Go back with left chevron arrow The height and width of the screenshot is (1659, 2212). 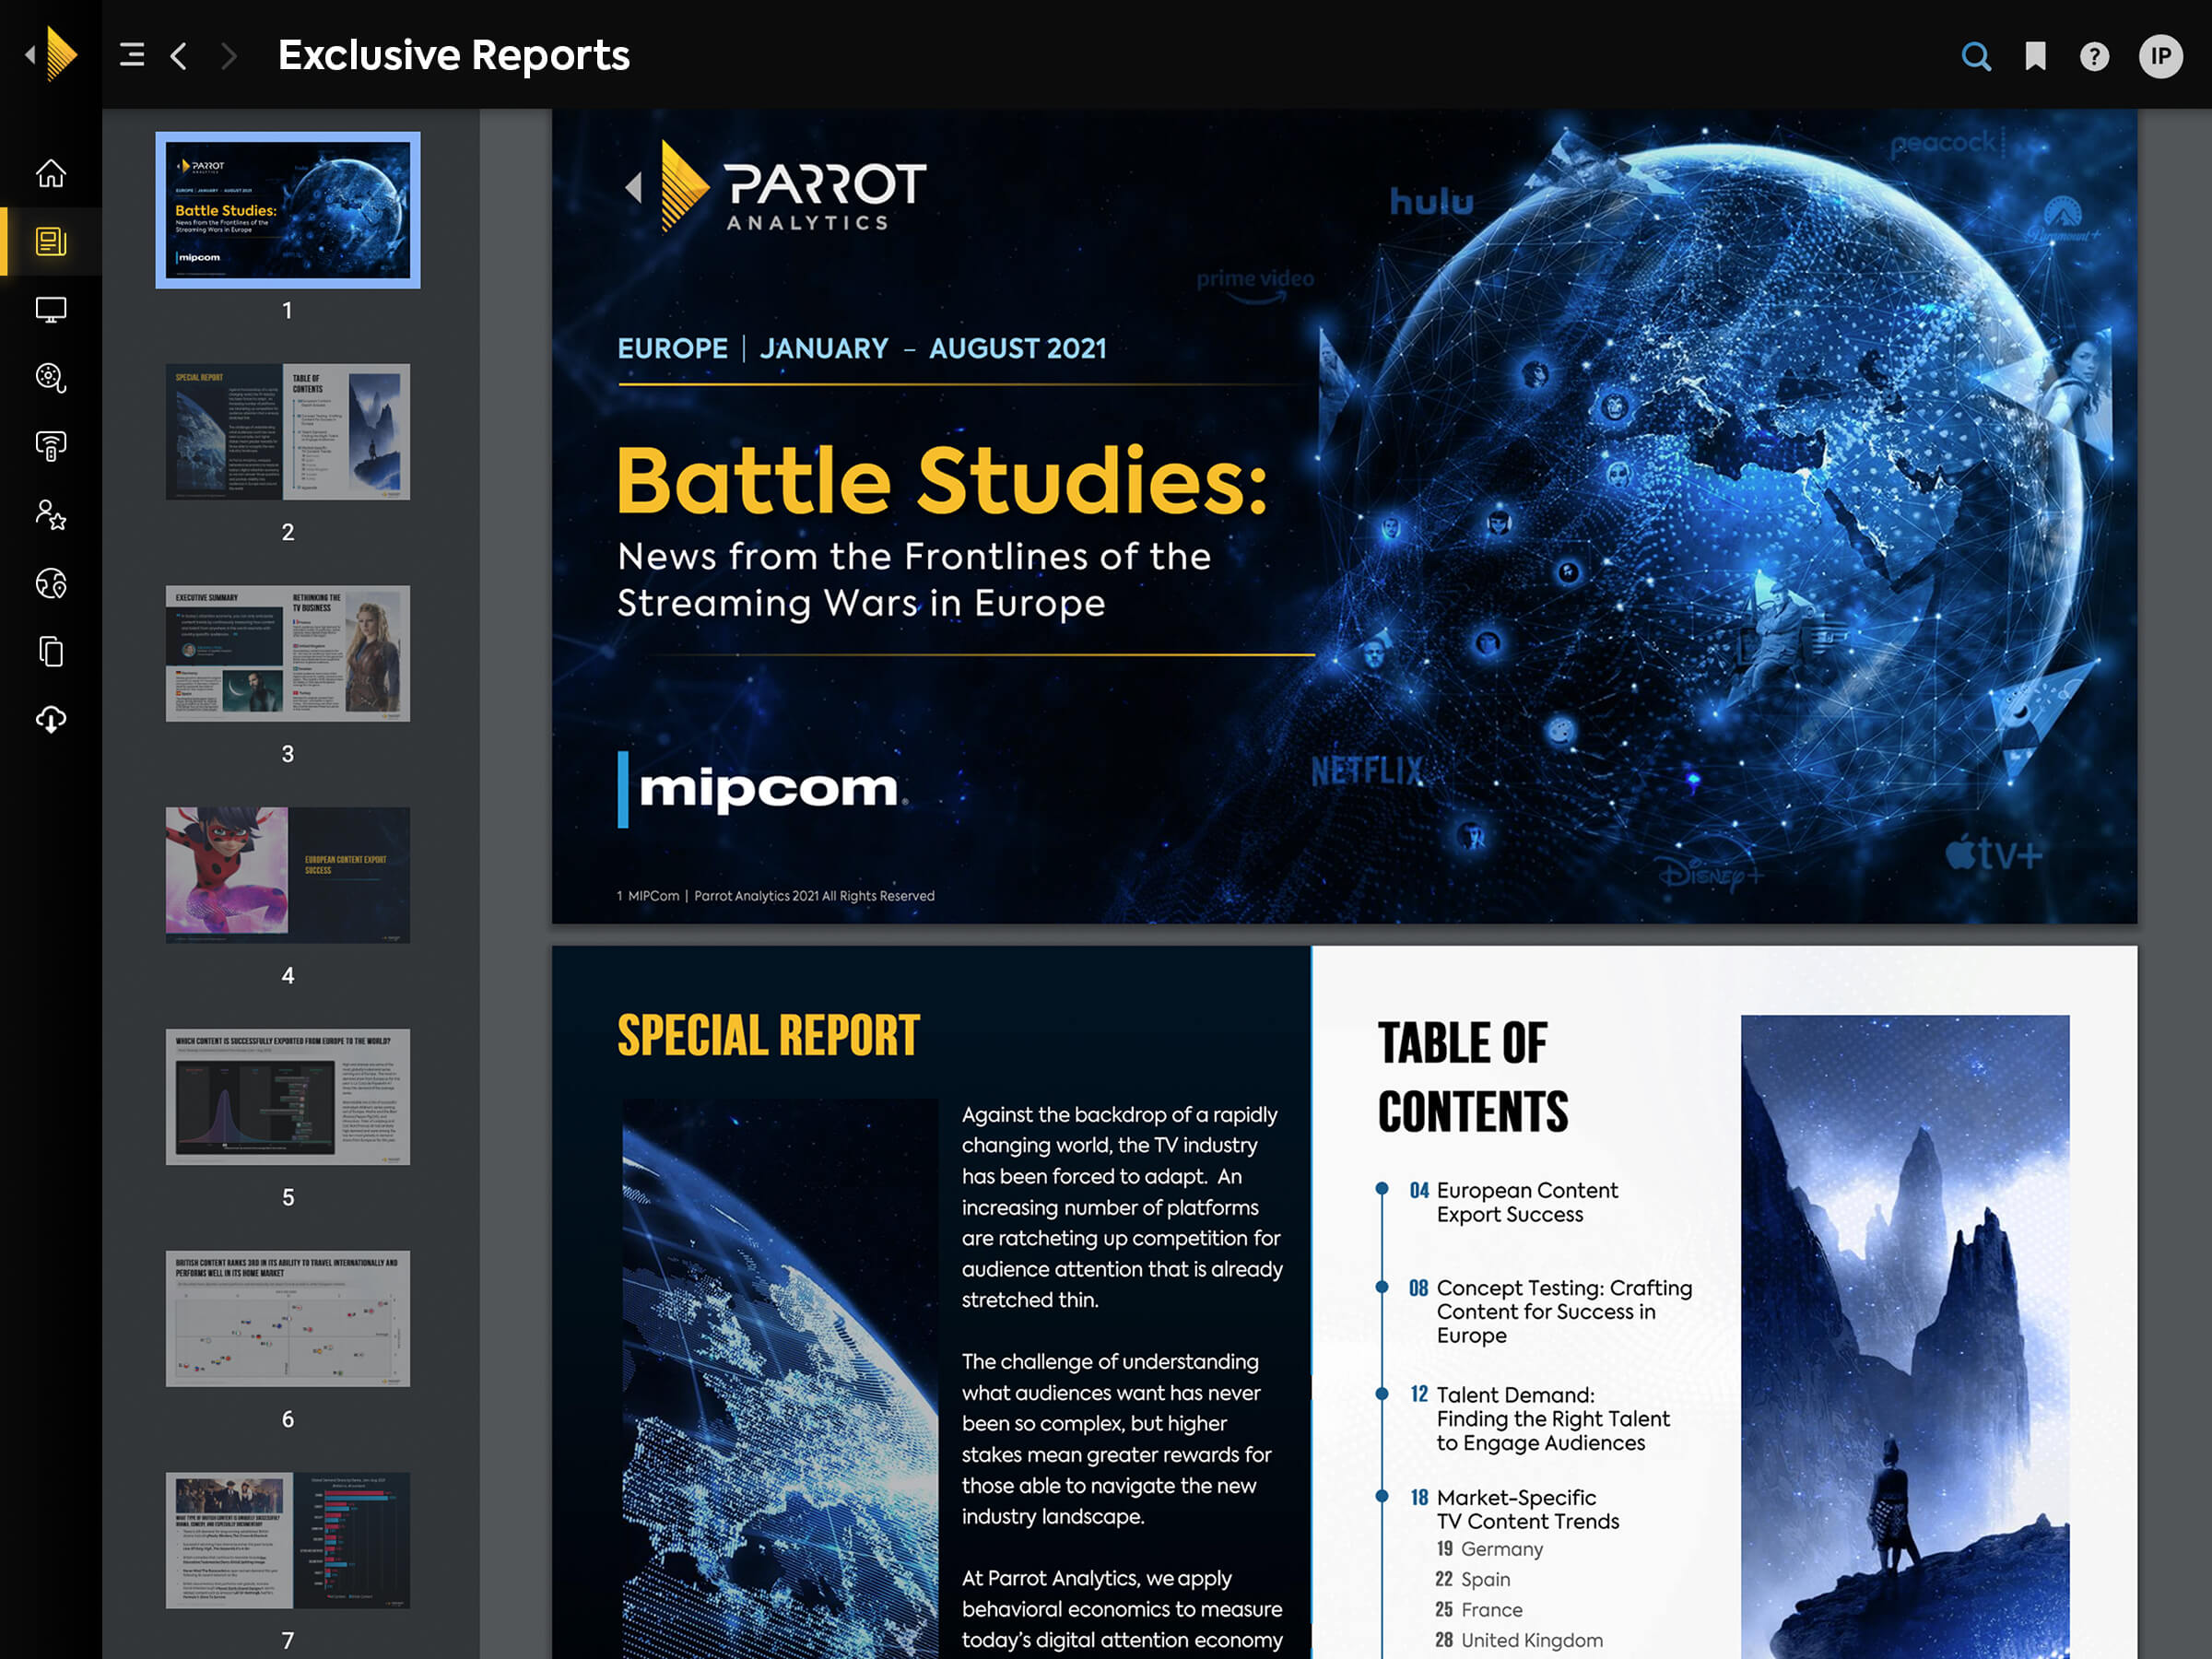click(179, 55)
